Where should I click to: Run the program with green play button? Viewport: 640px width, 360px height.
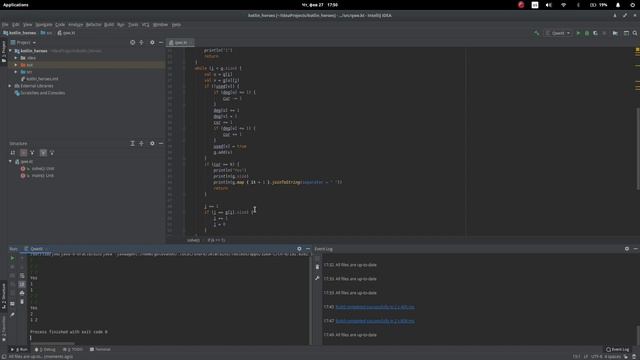point(578,33)
